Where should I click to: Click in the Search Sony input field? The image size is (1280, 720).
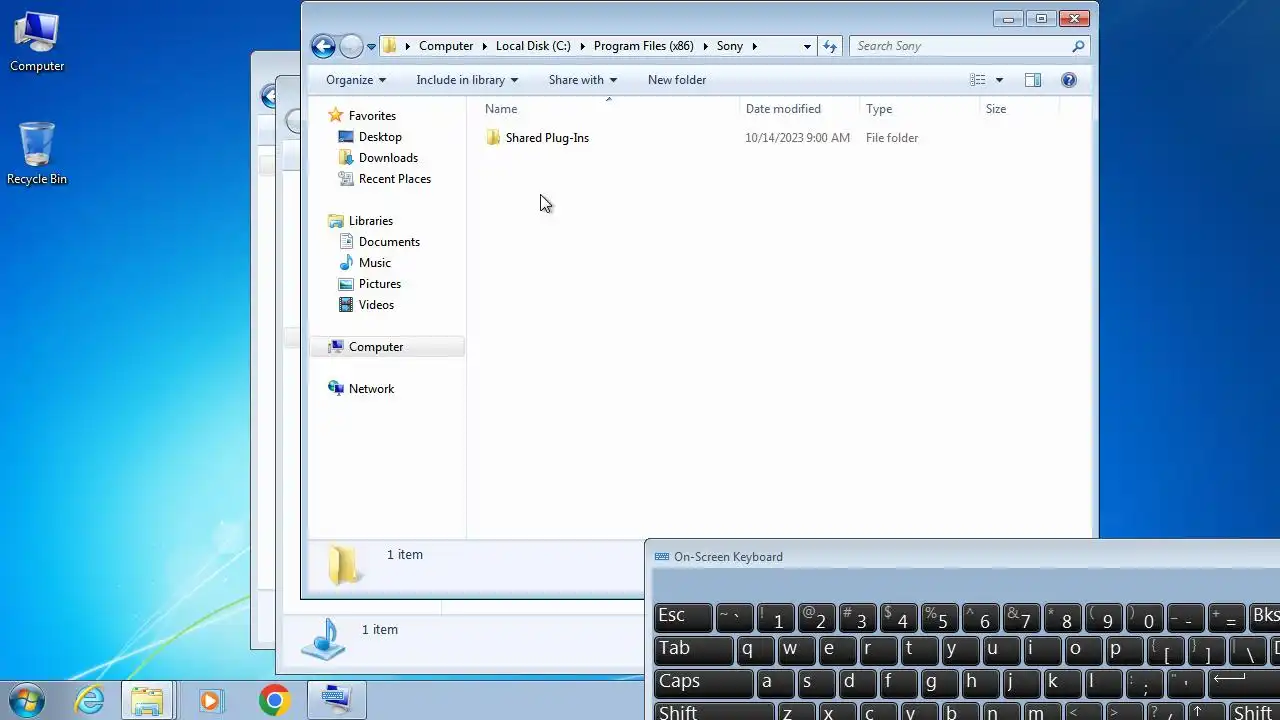click(x=960, y=46)
